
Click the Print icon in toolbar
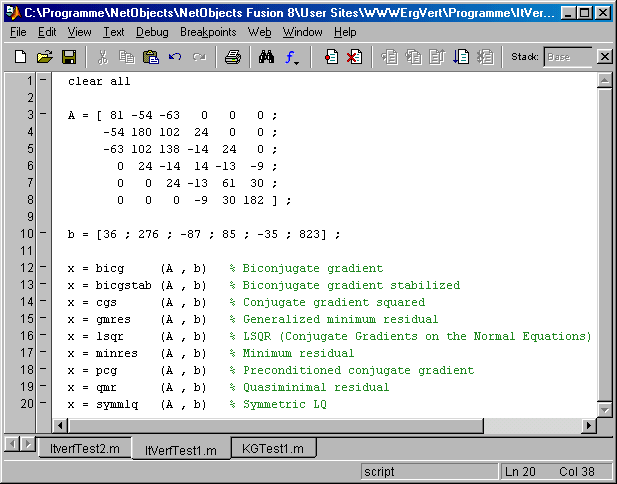tap(233, 57)
